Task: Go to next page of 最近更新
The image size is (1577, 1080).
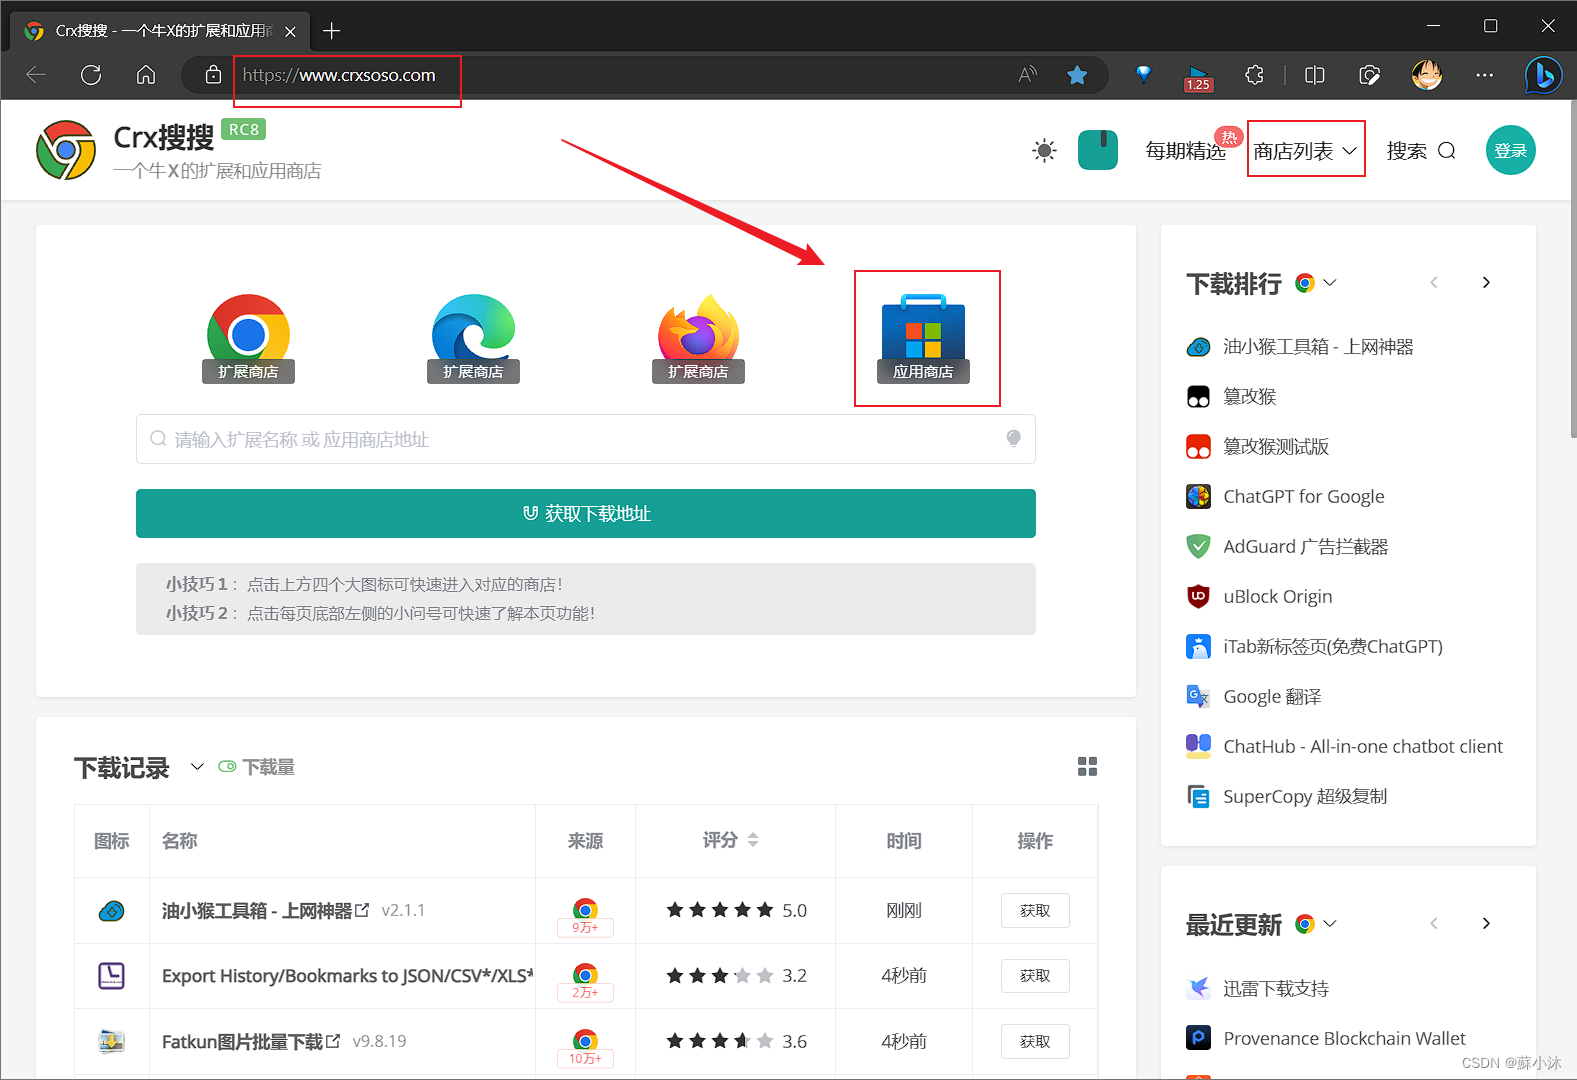Action: (1486, 924)
